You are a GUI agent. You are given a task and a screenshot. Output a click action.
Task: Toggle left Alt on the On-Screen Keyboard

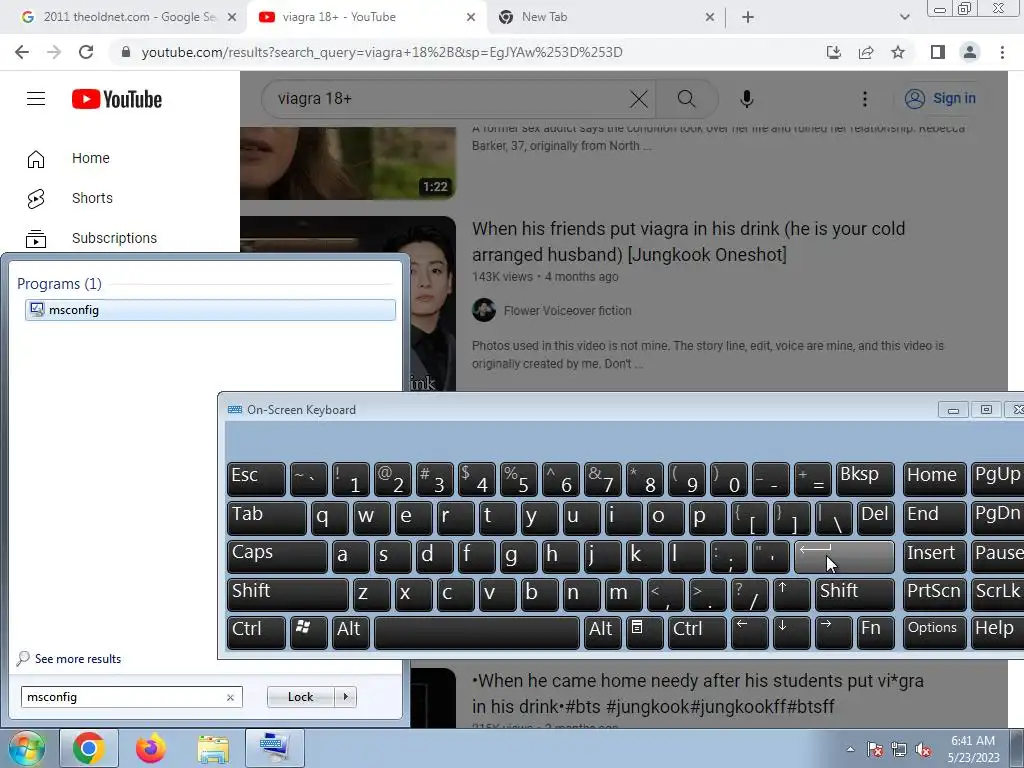point(350,632)
